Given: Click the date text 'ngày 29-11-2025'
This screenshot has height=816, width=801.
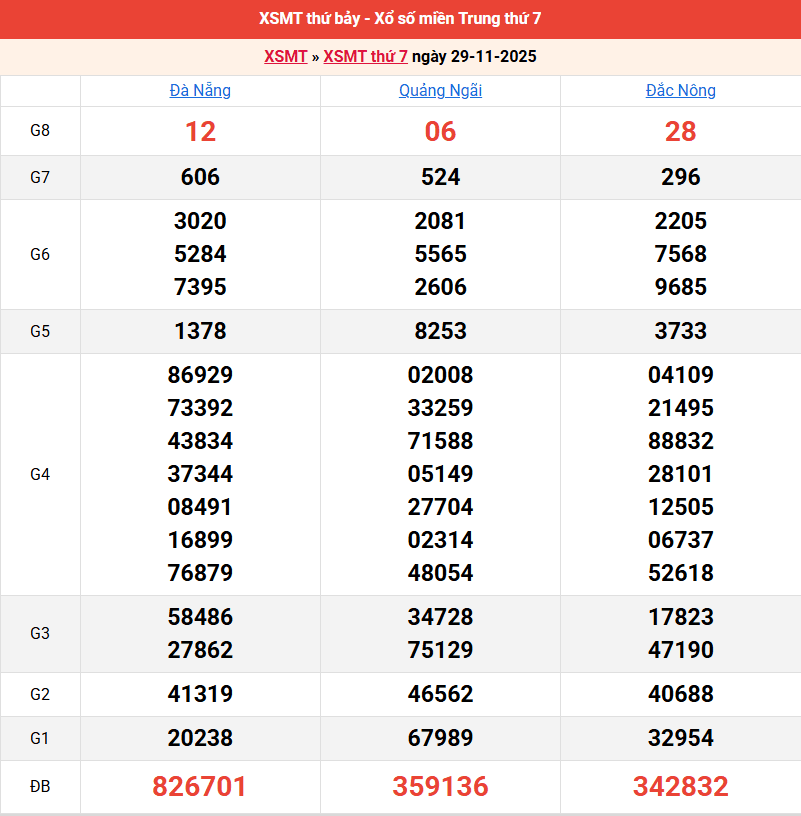Looking at the screenshot, I should tap(474, 56).
